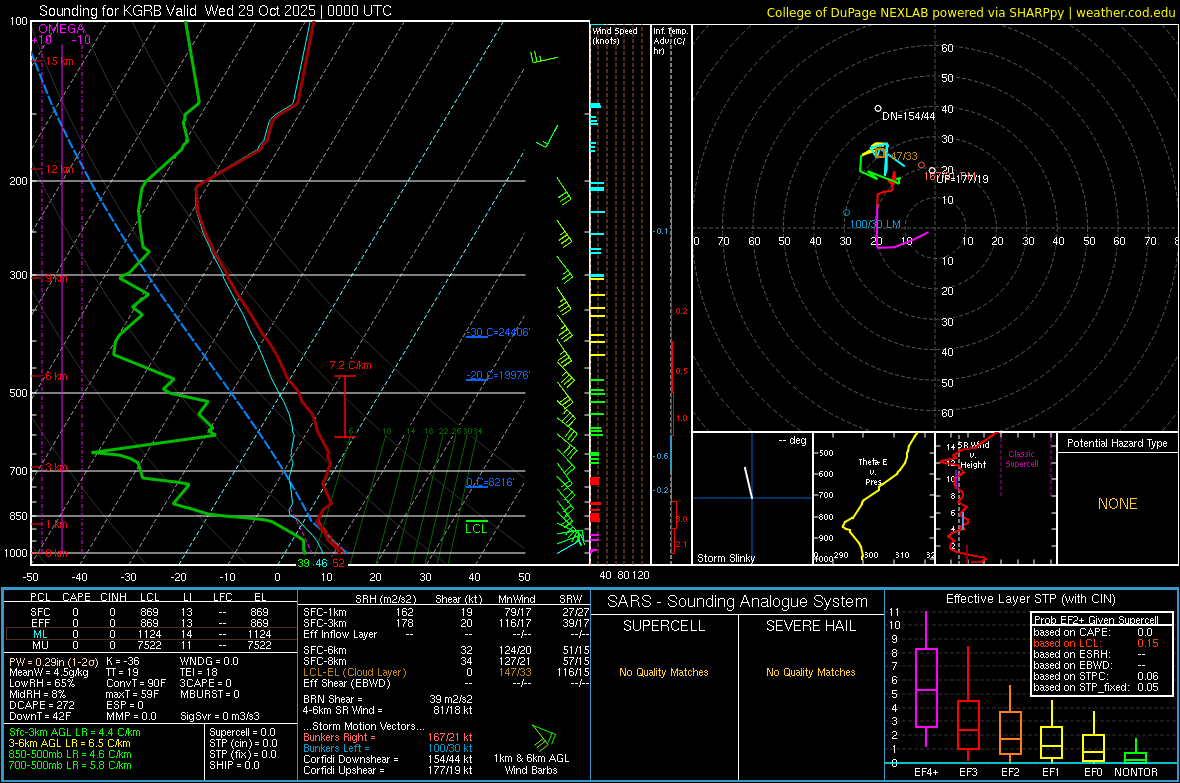Click the NONE hazard type value
1180x783 pixels.
(1117, 504)
